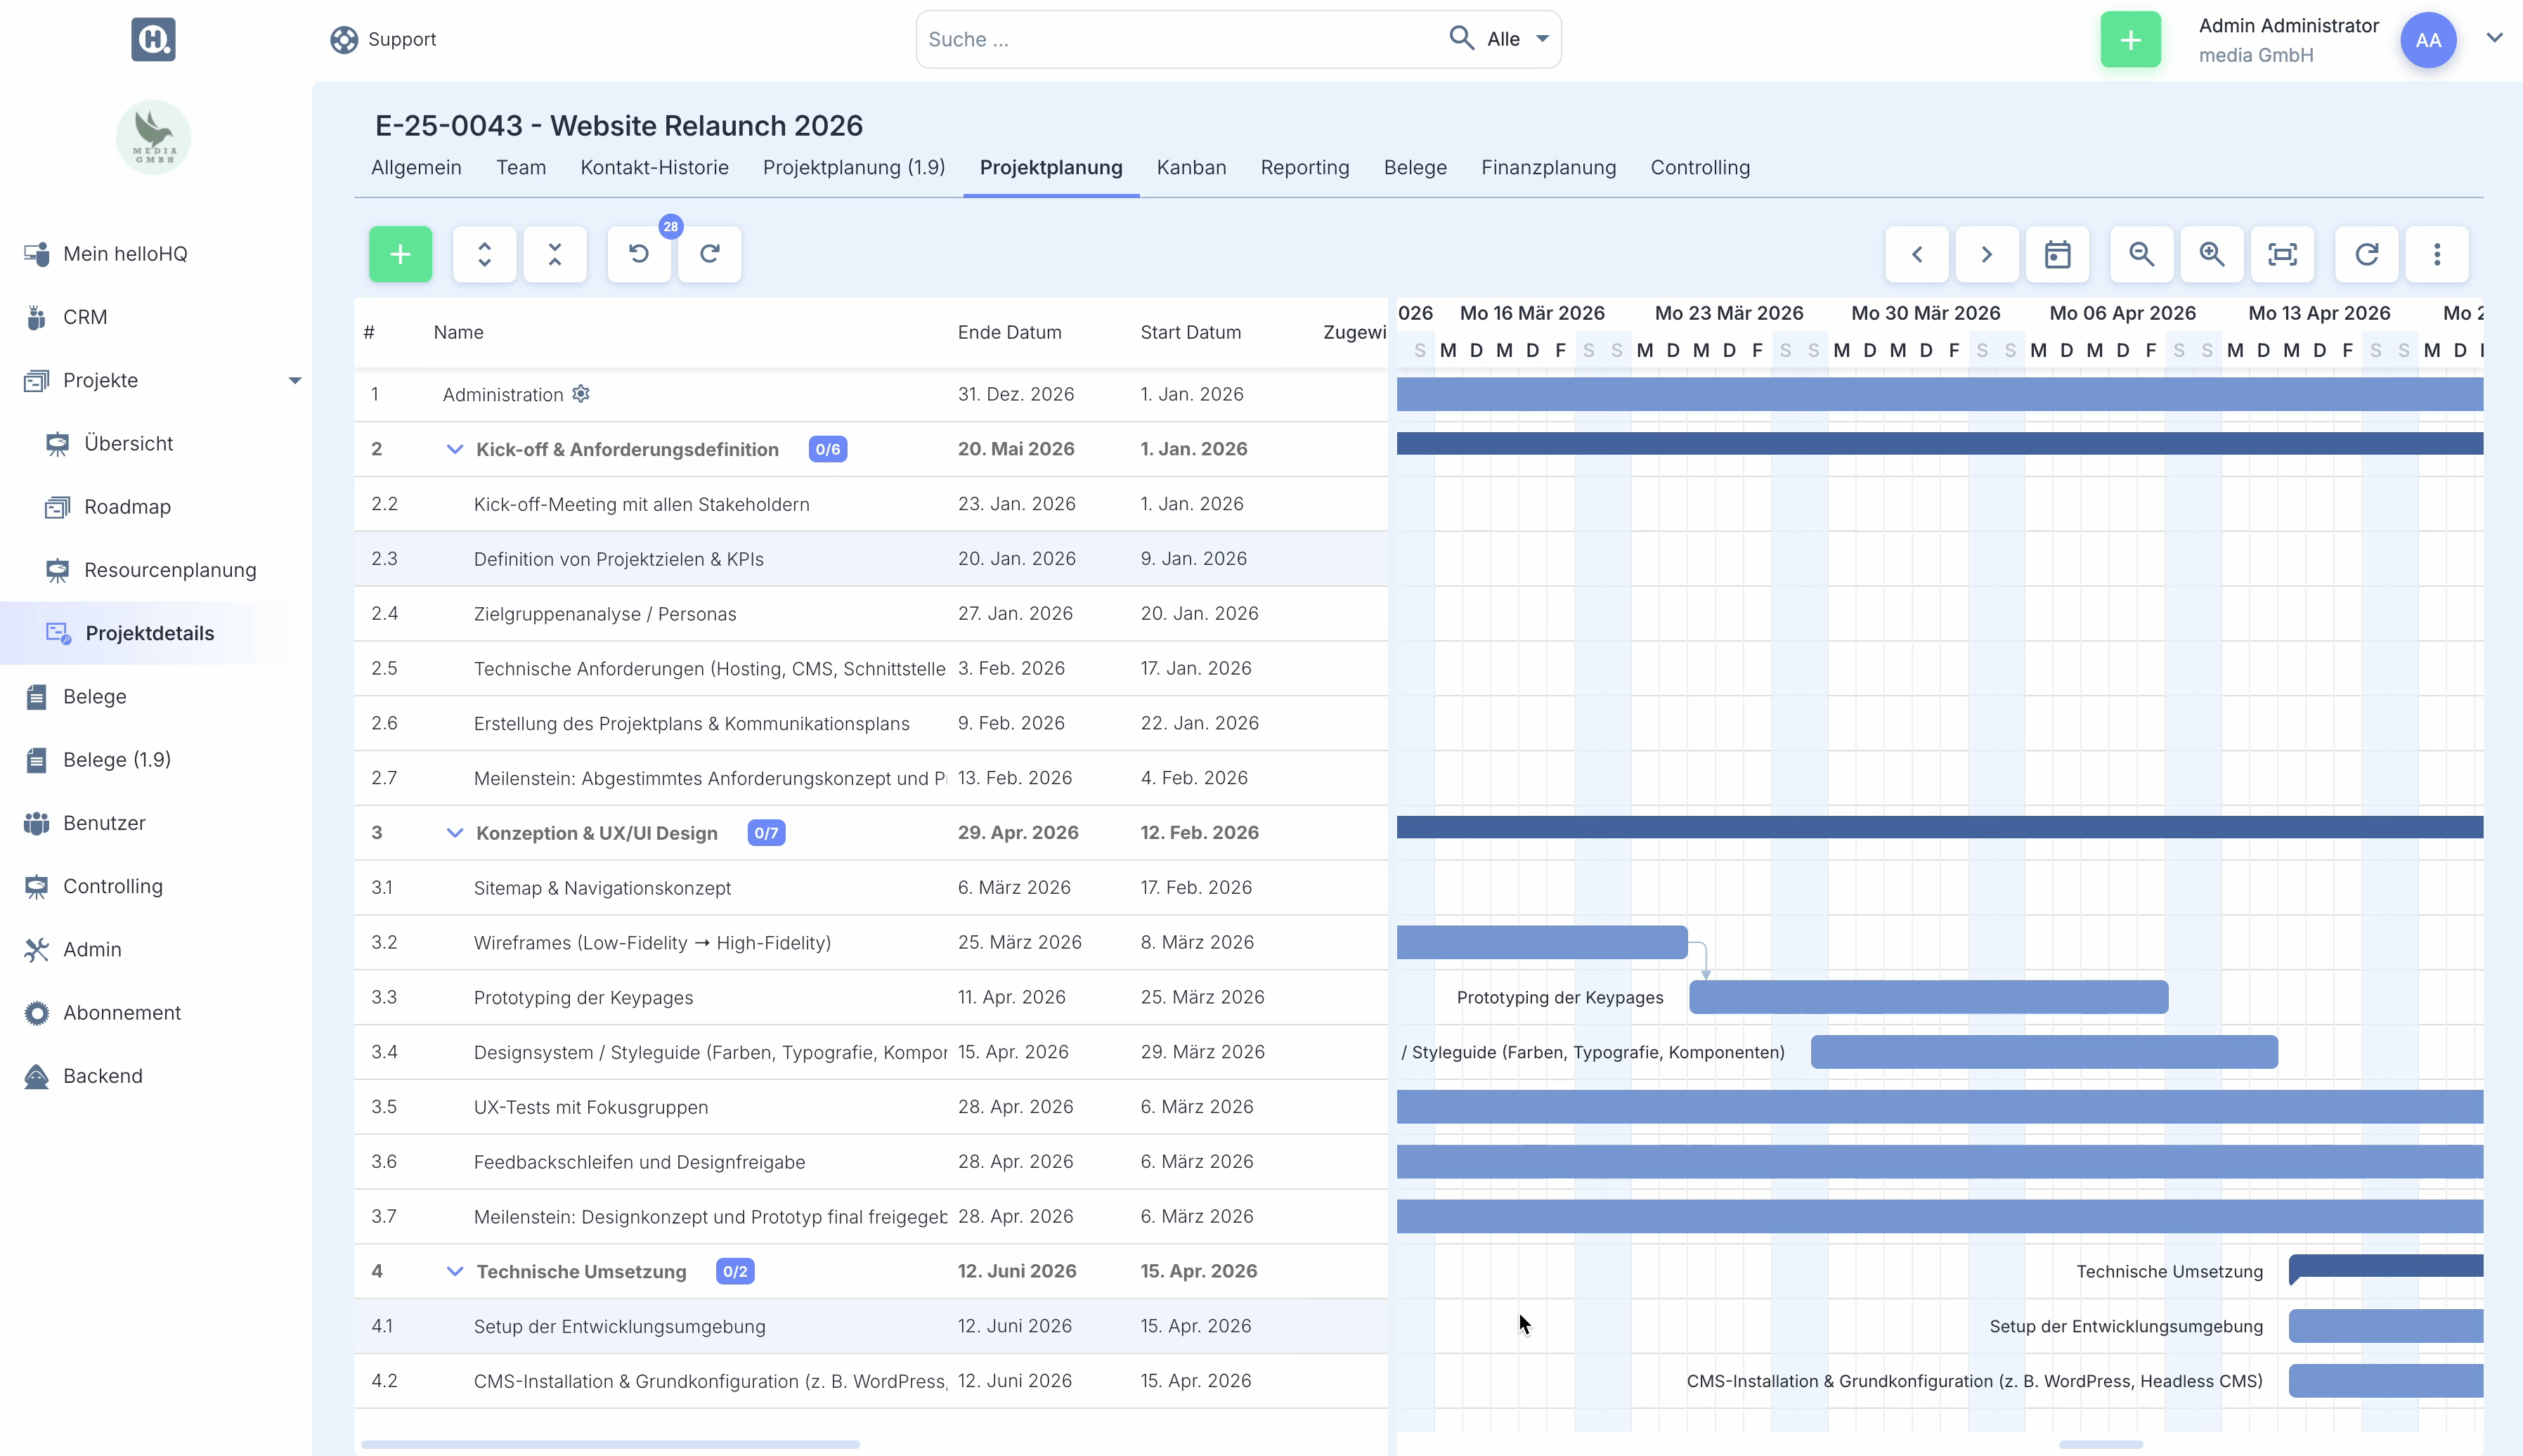
Task: Collapse Kick-off & Anforderungsdefinition group
Action: click(454, 449)
